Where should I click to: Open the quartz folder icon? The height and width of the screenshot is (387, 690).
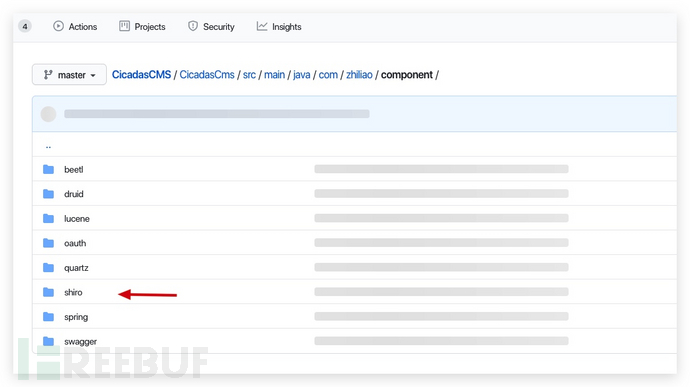[48, 268]
